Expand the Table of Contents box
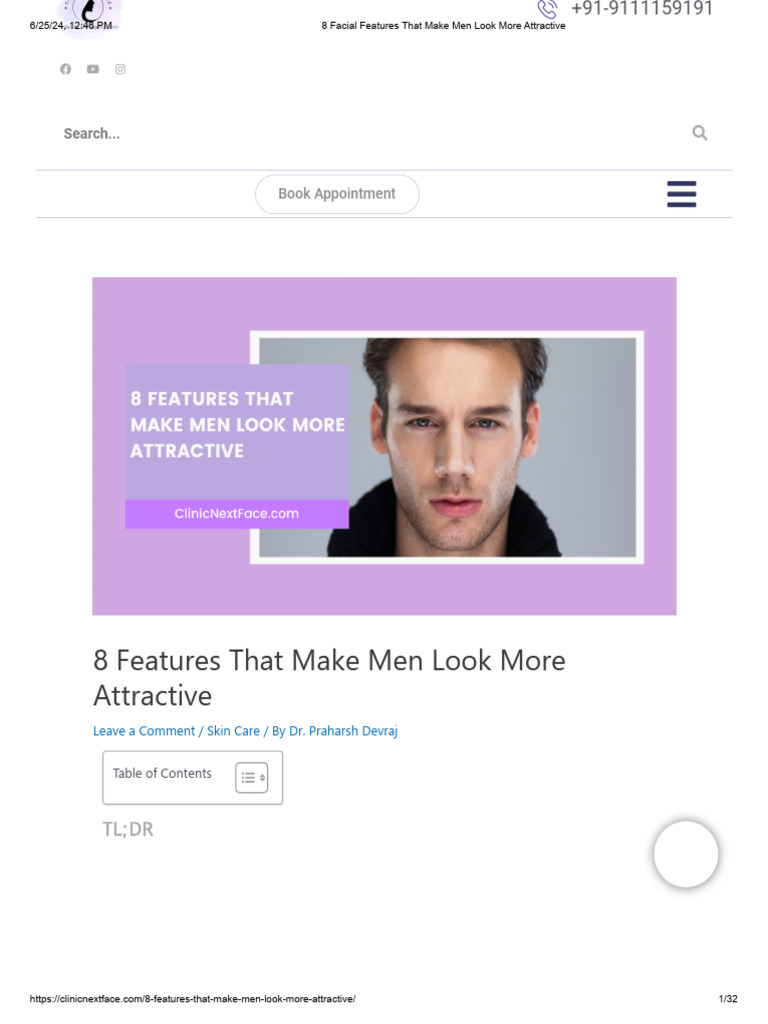Image resolution: width=768 pixels, height=1024 pixels. [x=193, y=777]
